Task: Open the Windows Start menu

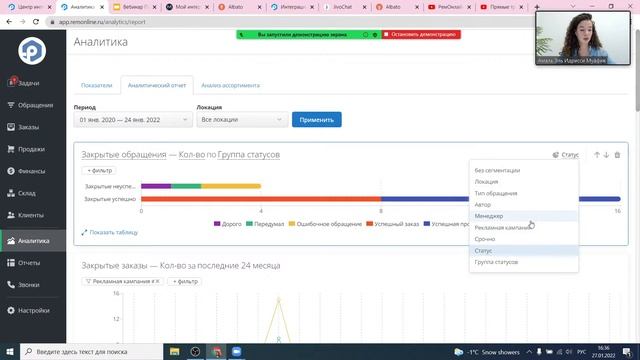Action: point(10,352)
